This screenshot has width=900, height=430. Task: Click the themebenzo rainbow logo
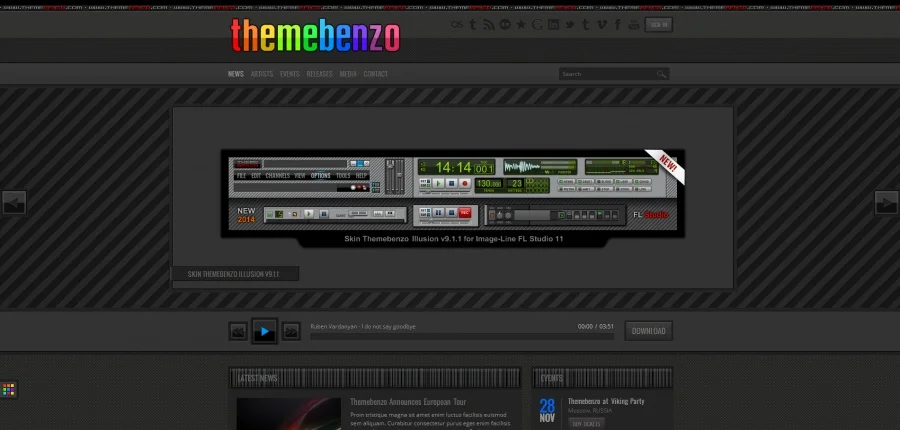(315, 35)
